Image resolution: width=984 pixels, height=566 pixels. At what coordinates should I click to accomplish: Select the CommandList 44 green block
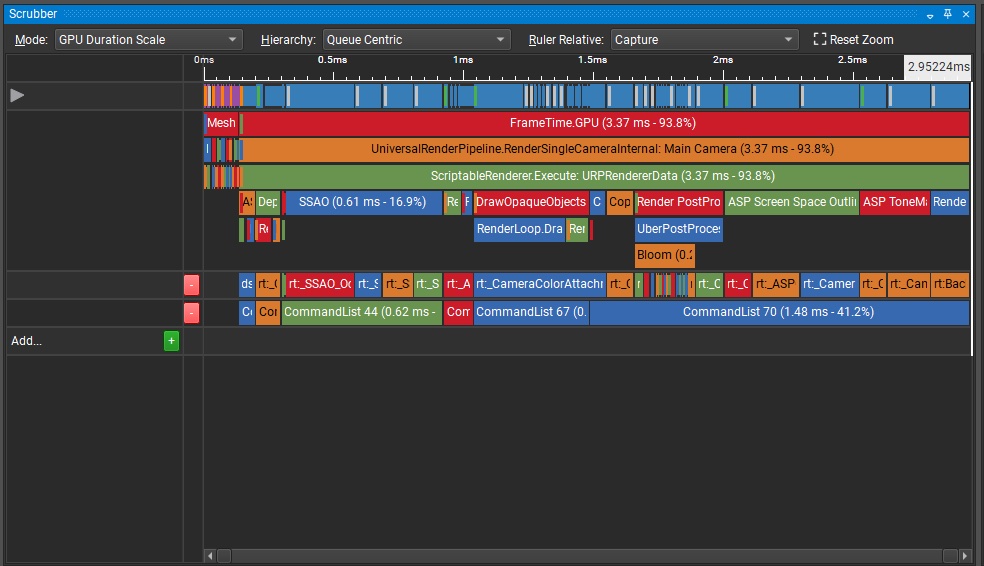[x=360, y=312]
